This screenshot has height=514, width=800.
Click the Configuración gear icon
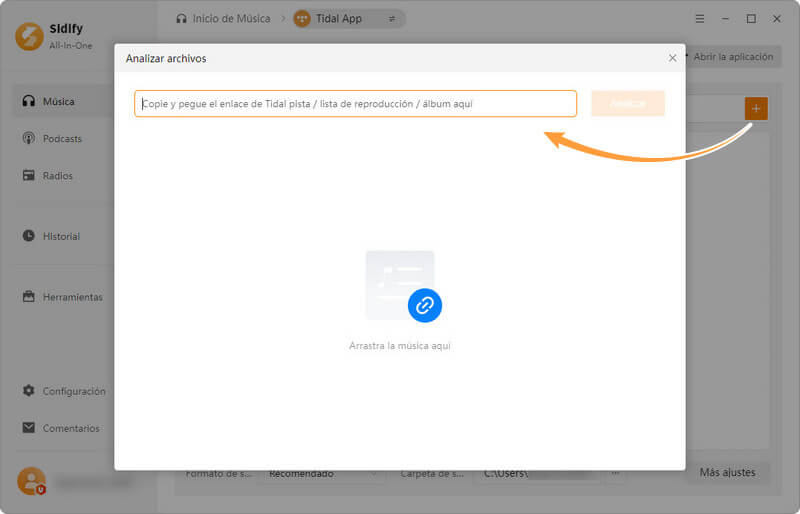[29, 391]
